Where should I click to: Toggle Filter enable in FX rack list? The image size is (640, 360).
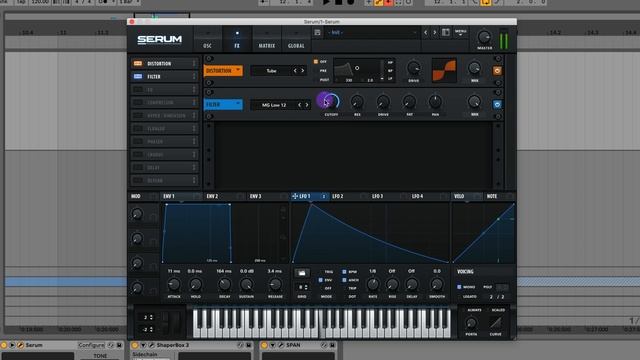point(138,77)
